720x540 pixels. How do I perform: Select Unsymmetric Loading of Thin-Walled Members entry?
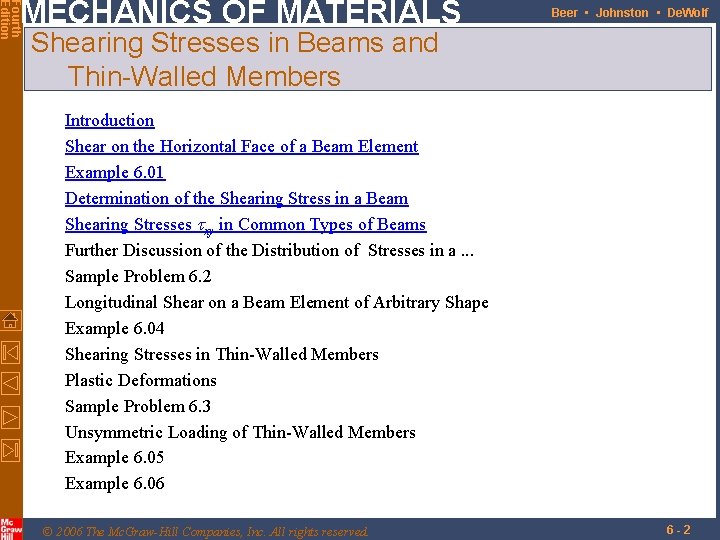240,433
